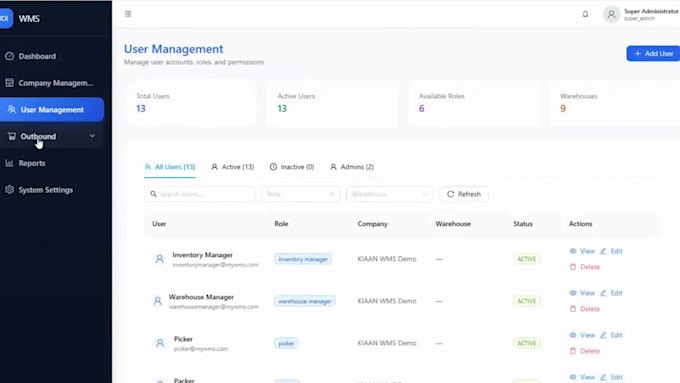Click the warehouse manager role tag

point(304,301)
